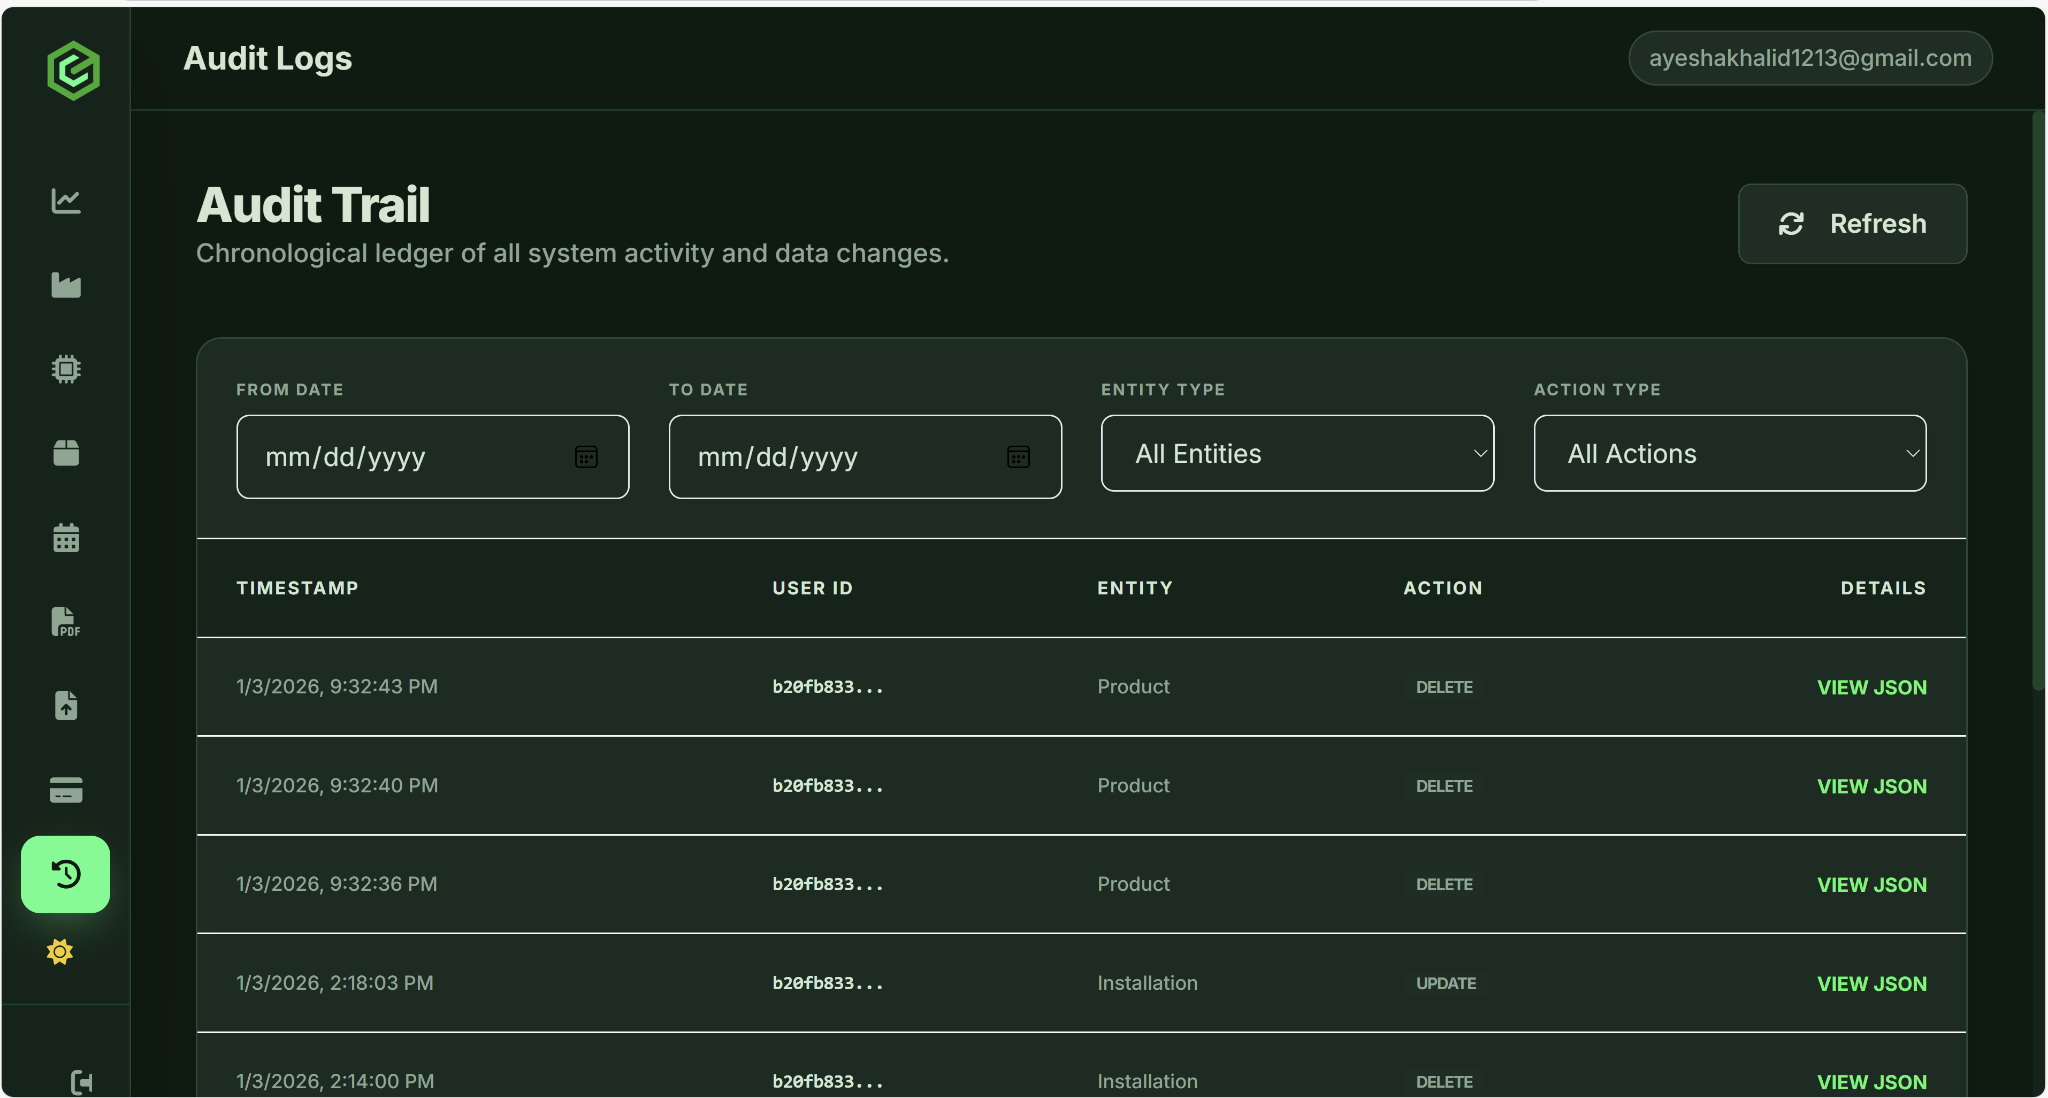This screenshot has width=2048, height=1098.
Task: Open the box inventory sidebar icon
Action: (x=66, y=453)
